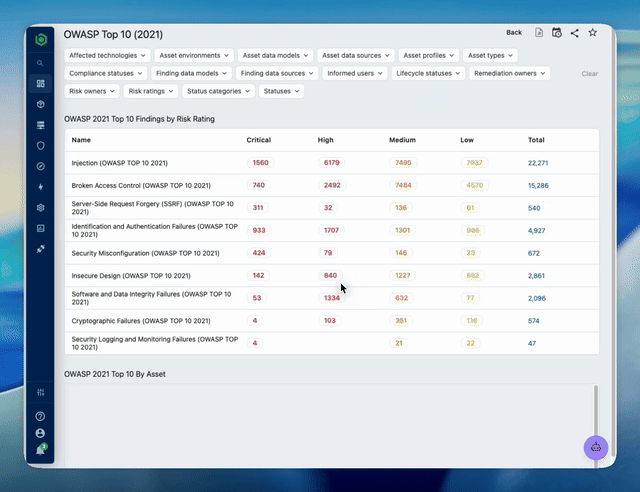Click SSRF total 540
Viewport: 640px width, 492px height.
pos(534,208)
